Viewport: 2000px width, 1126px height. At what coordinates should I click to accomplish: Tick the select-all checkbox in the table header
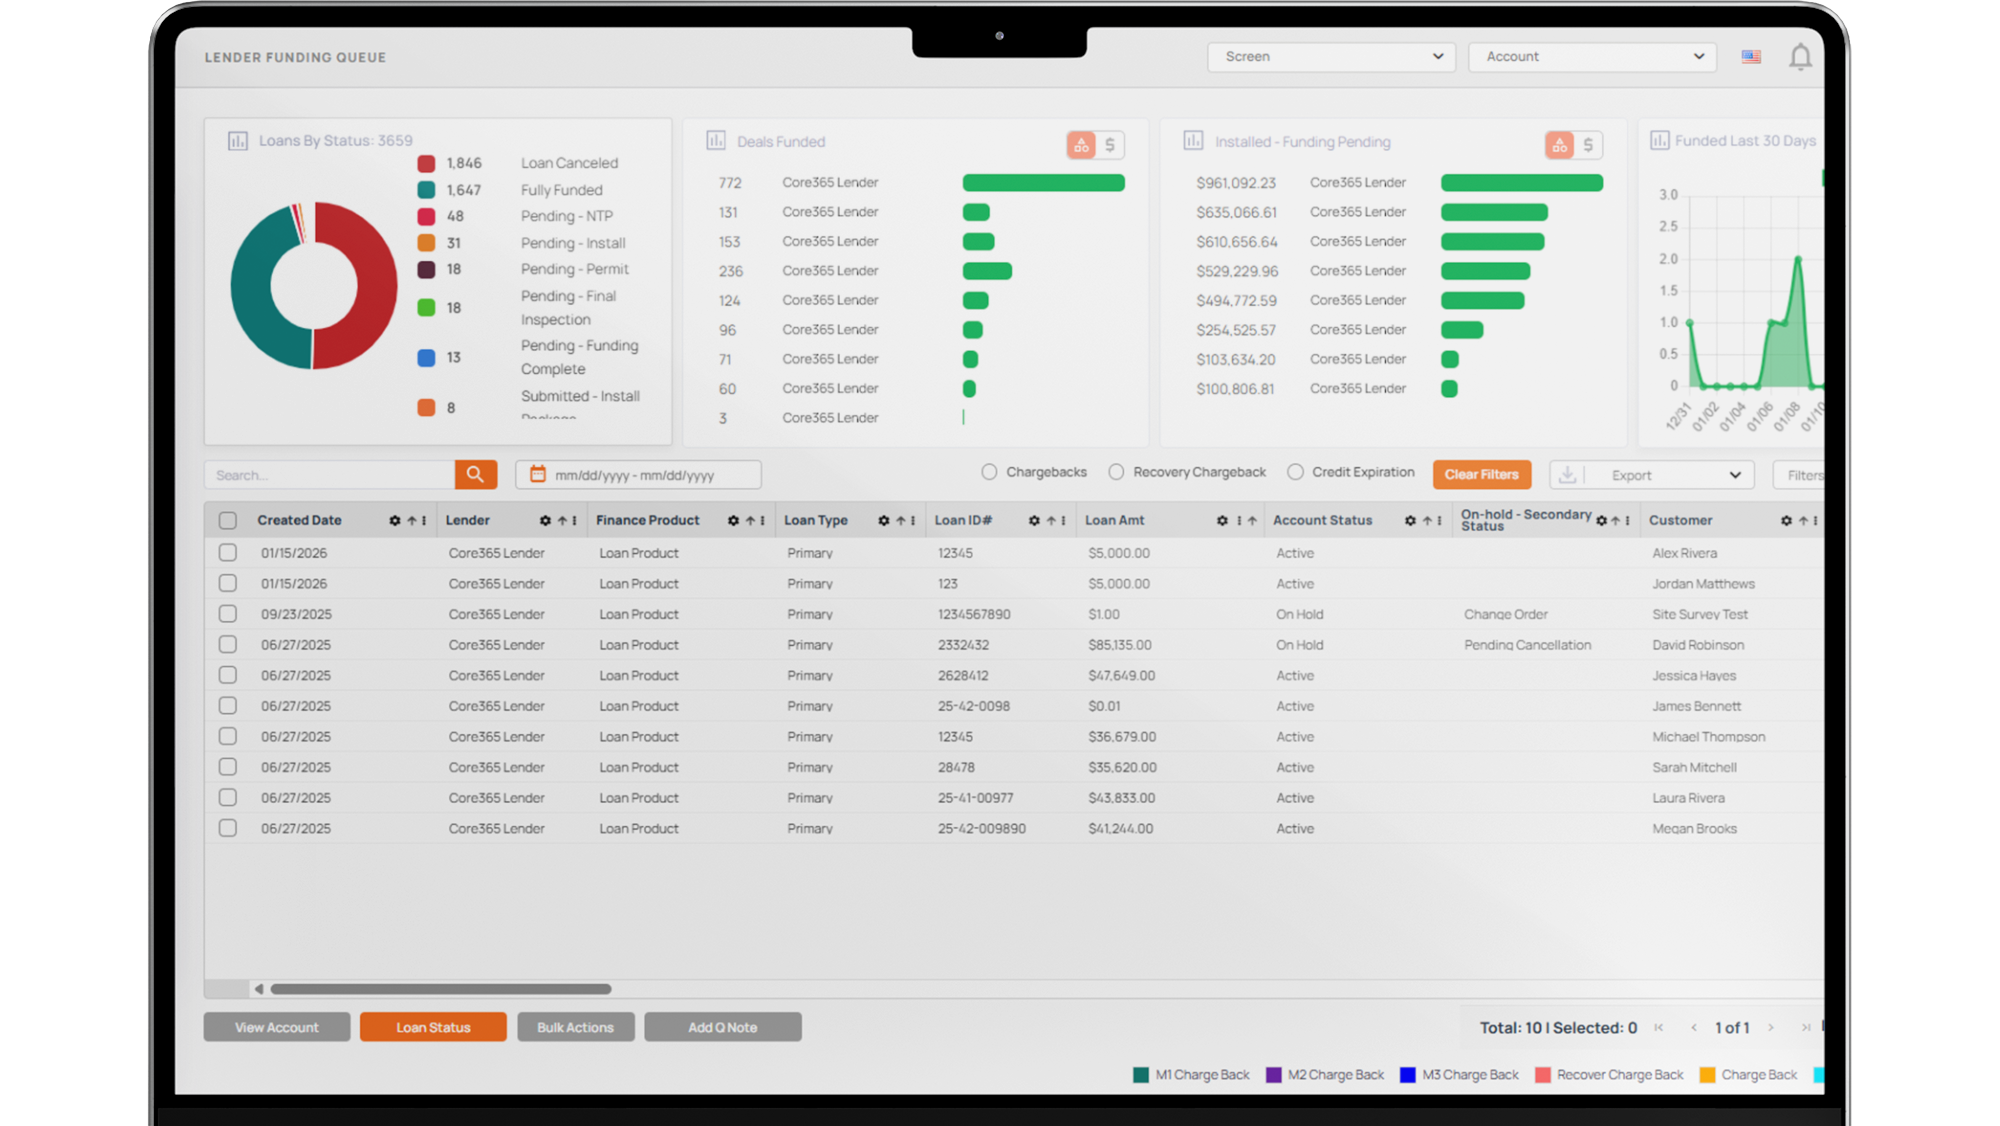point(228,521)
